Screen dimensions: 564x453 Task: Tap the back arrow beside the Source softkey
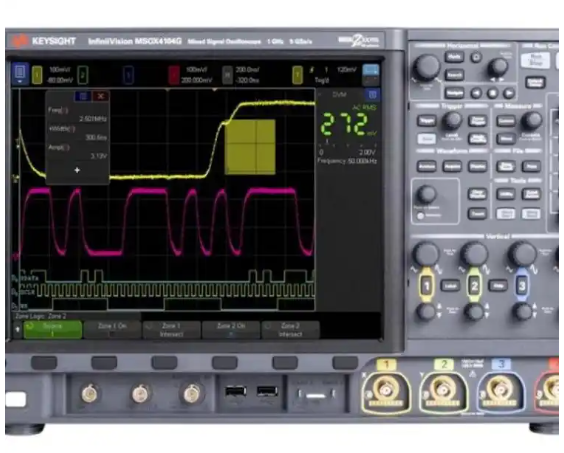click(17, 329)
